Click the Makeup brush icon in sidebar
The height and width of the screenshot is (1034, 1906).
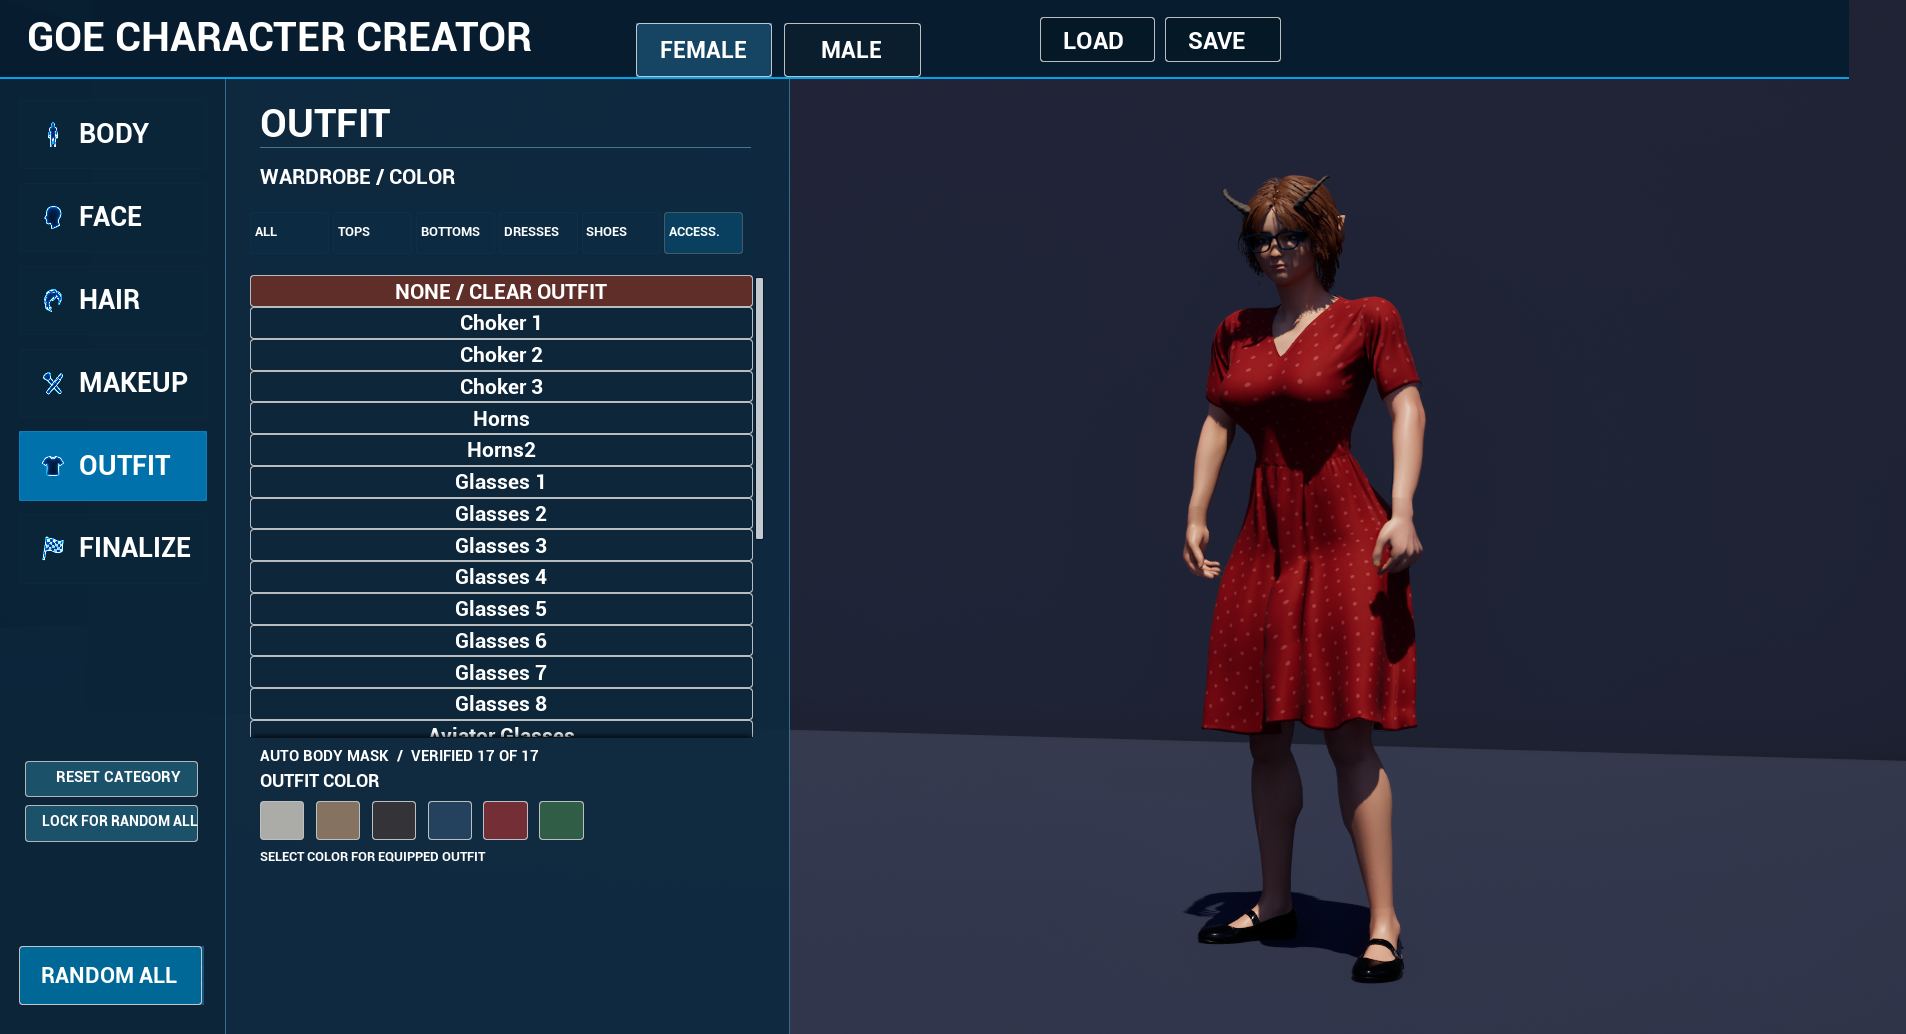pyautogui.click(x=53, y=383)
